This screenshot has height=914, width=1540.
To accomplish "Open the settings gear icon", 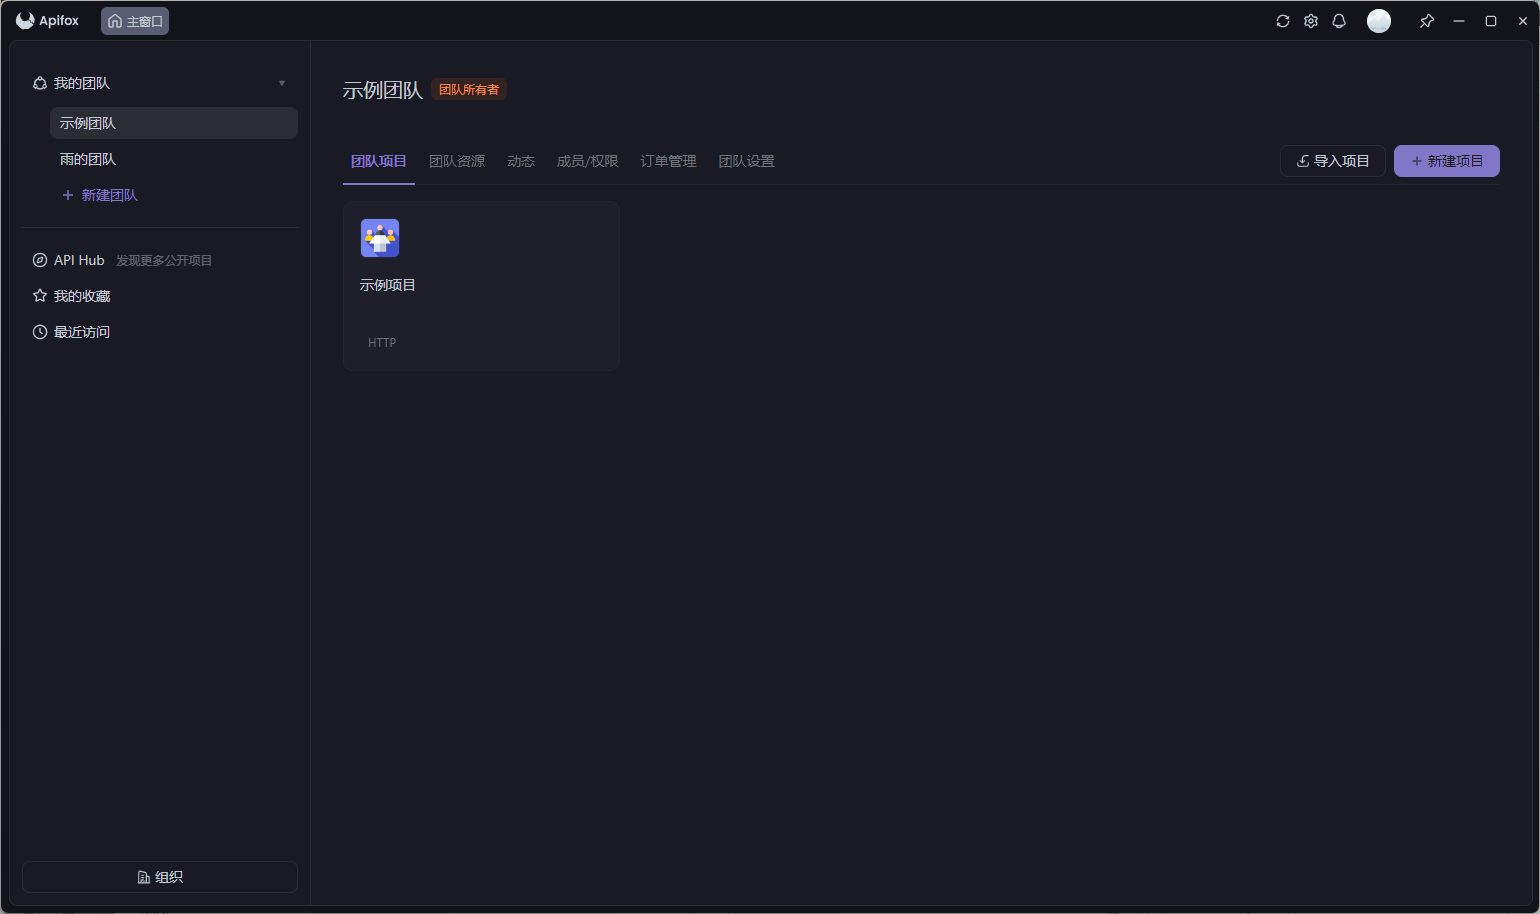I will pos(1311,20).
